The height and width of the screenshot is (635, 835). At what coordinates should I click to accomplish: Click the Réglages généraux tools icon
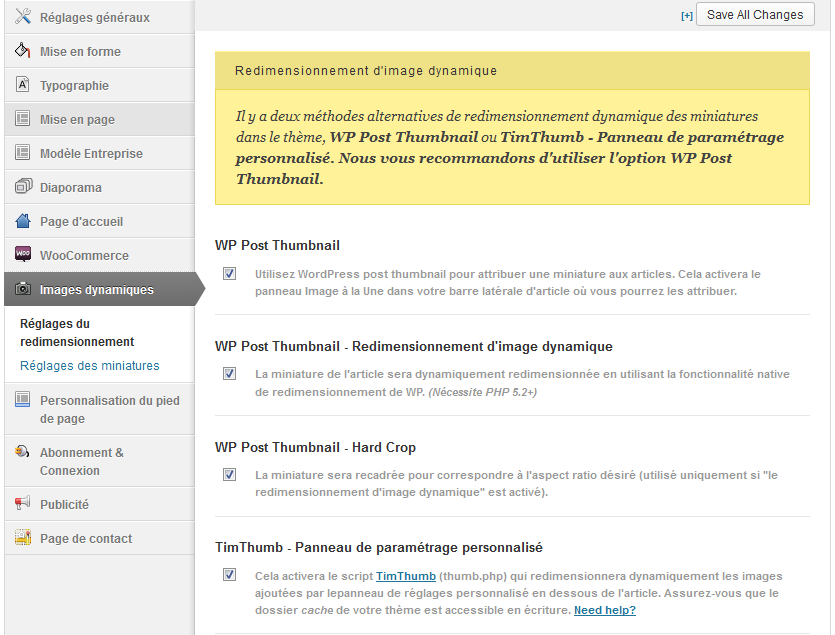pos(22,17)
